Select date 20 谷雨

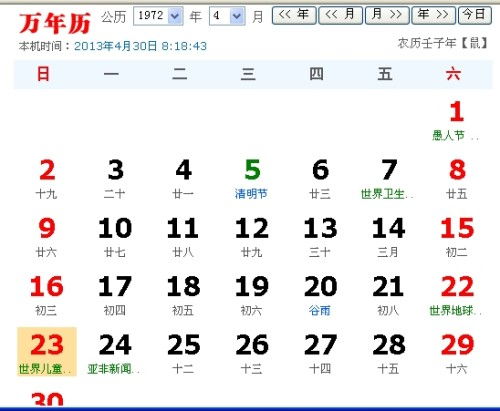click(x=320, y=297)
